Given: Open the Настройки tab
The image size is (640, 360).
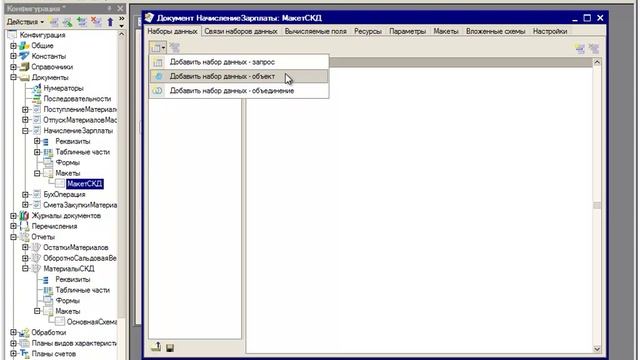Looking at the screenshot, I should coord(550,31).
